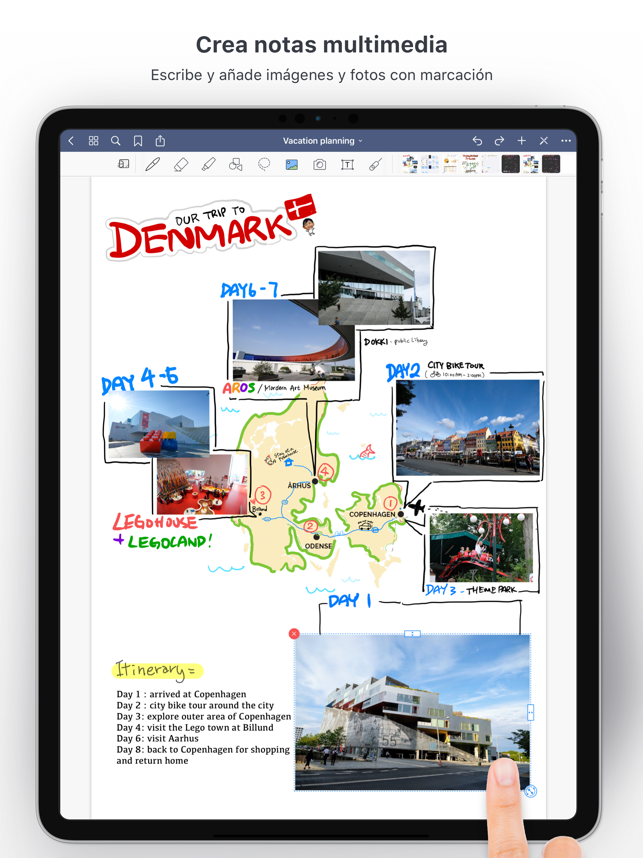Select the Pen tool
Screen dimensions: 643x858
pos(153,164)
